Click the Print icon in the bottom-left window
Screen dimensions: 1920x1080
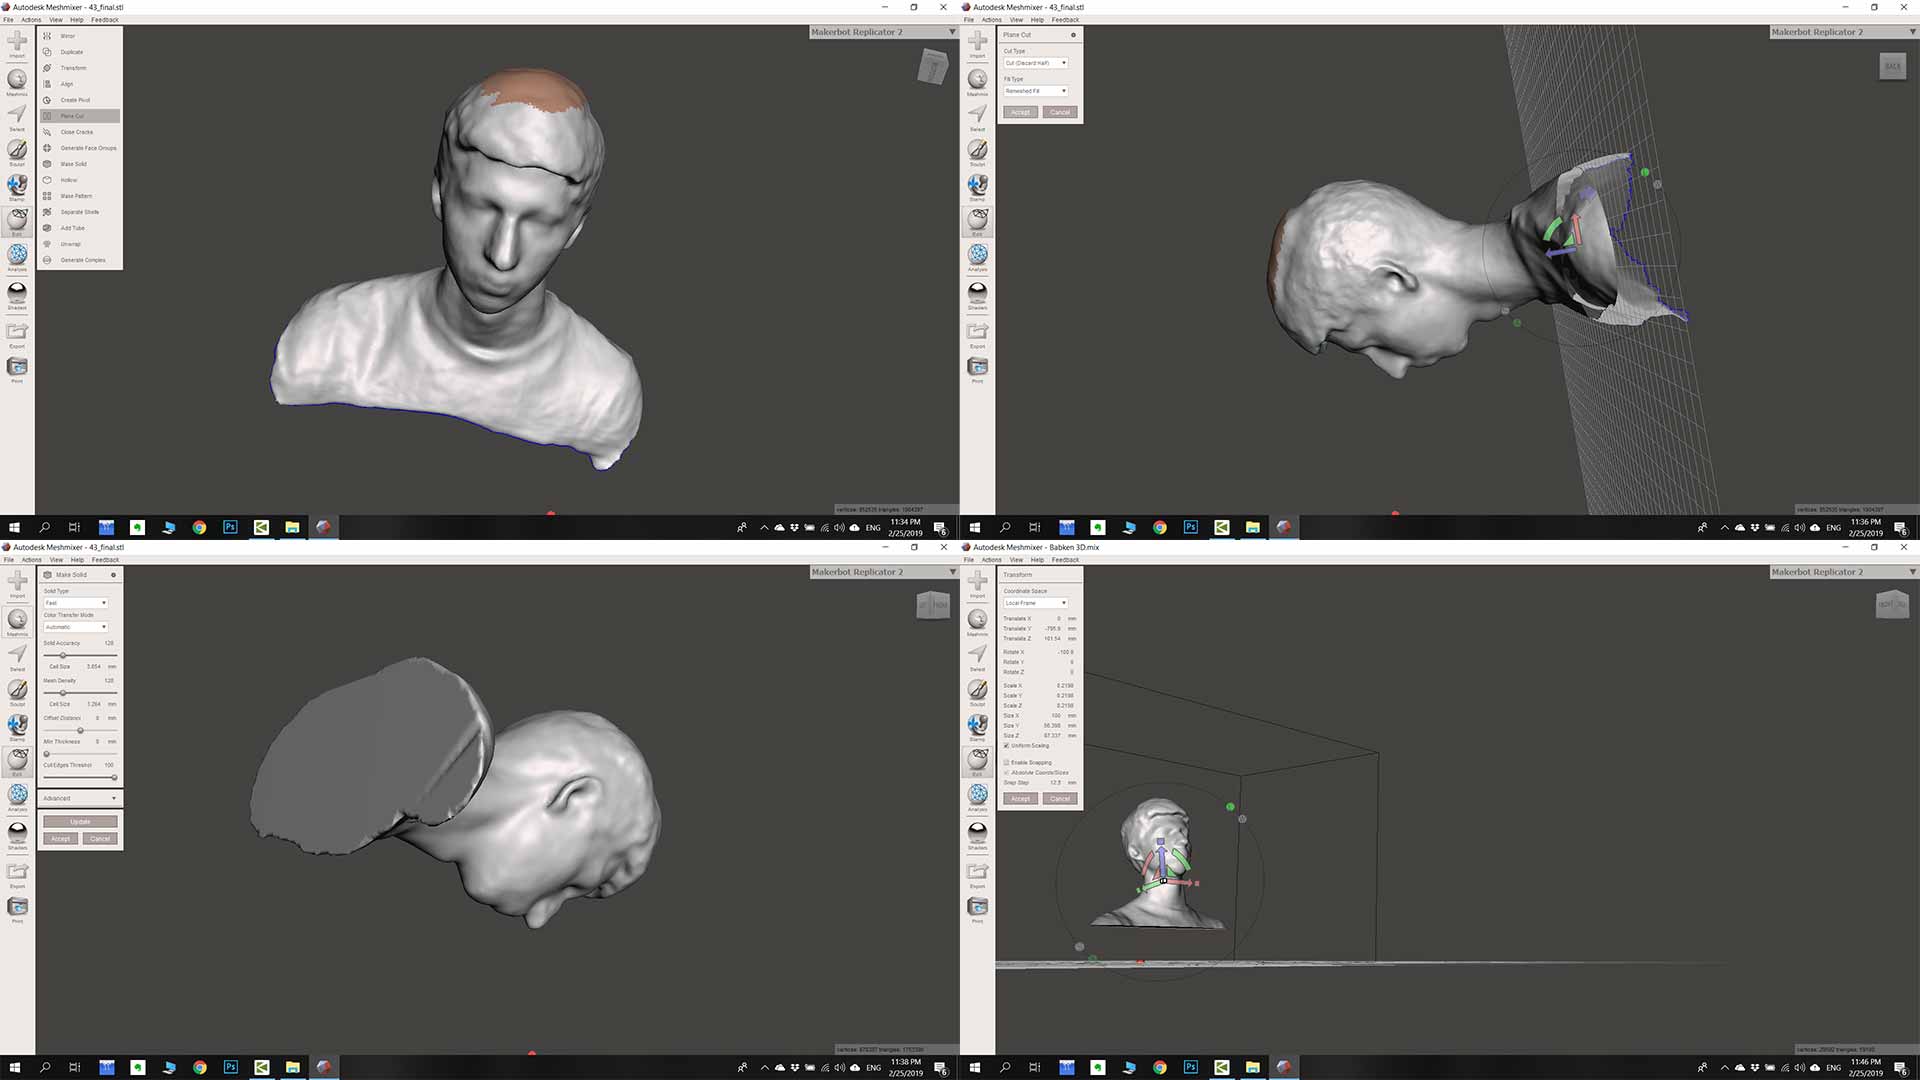pos(17,908)
